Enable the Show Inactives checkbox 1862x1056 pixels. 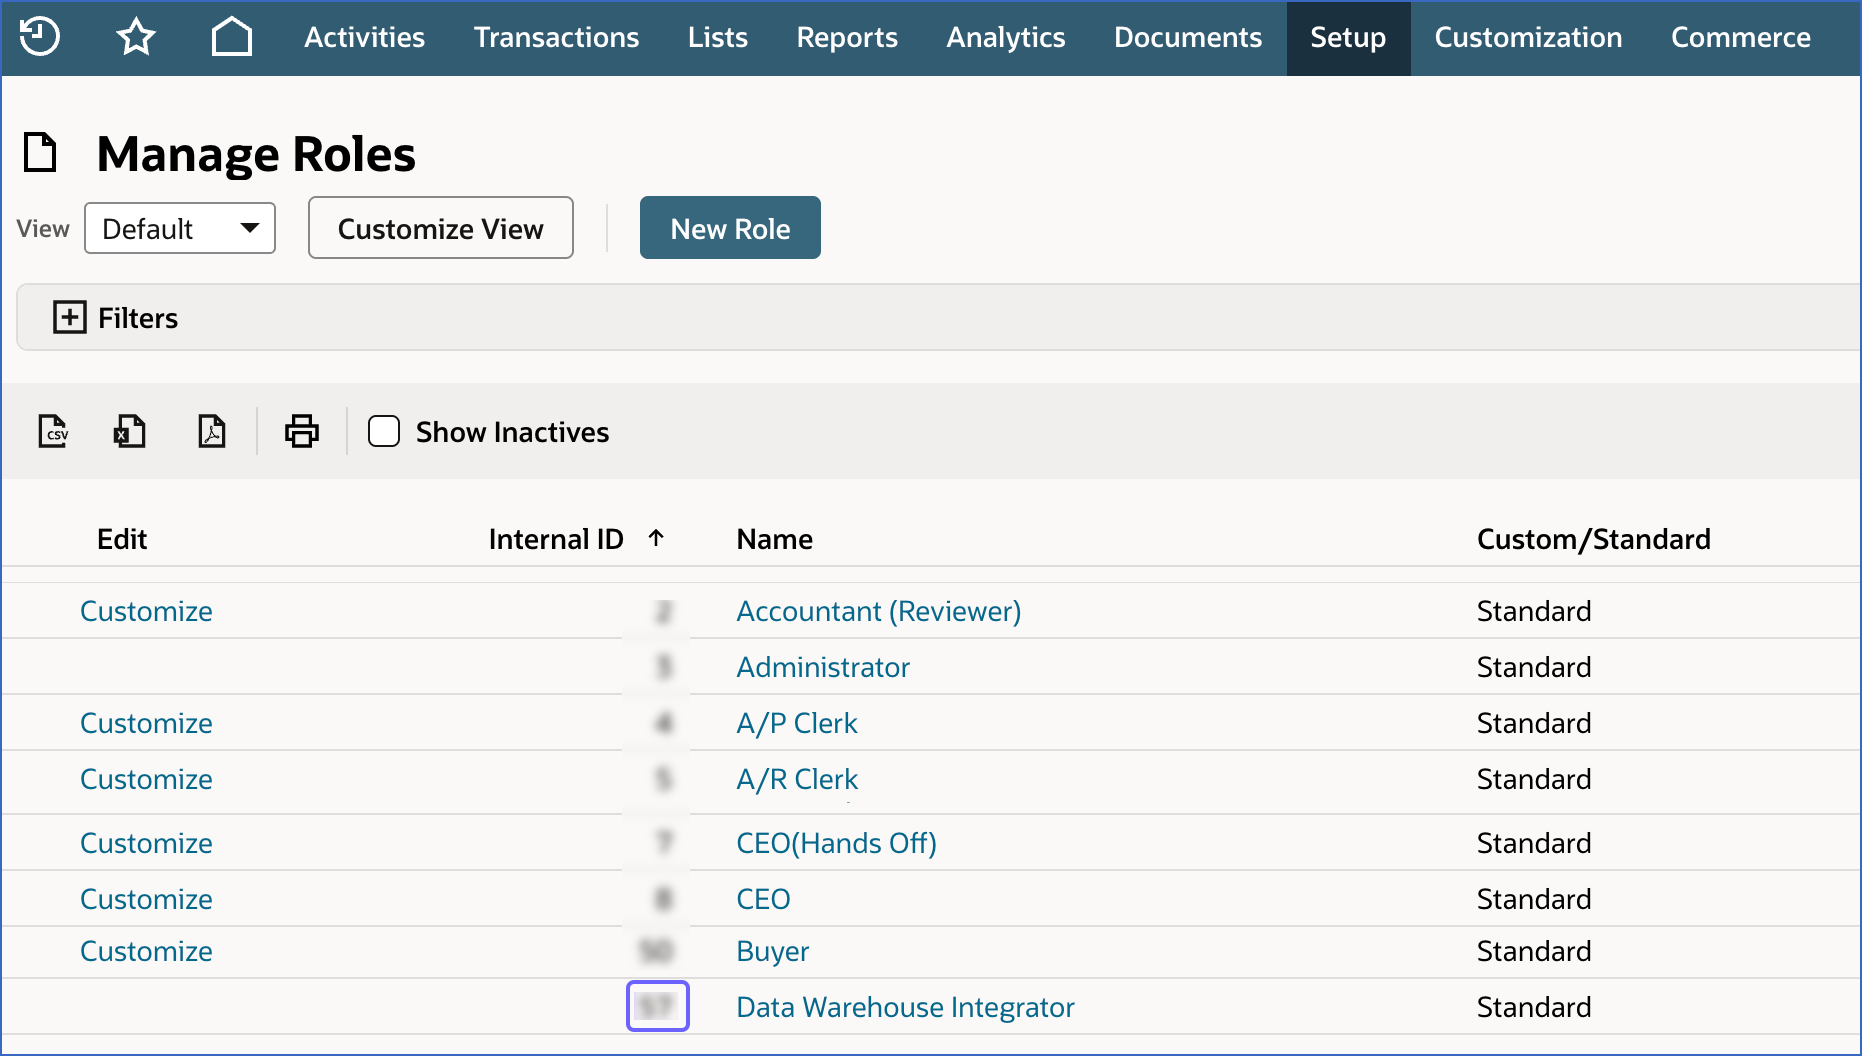(x=384, y=431)
